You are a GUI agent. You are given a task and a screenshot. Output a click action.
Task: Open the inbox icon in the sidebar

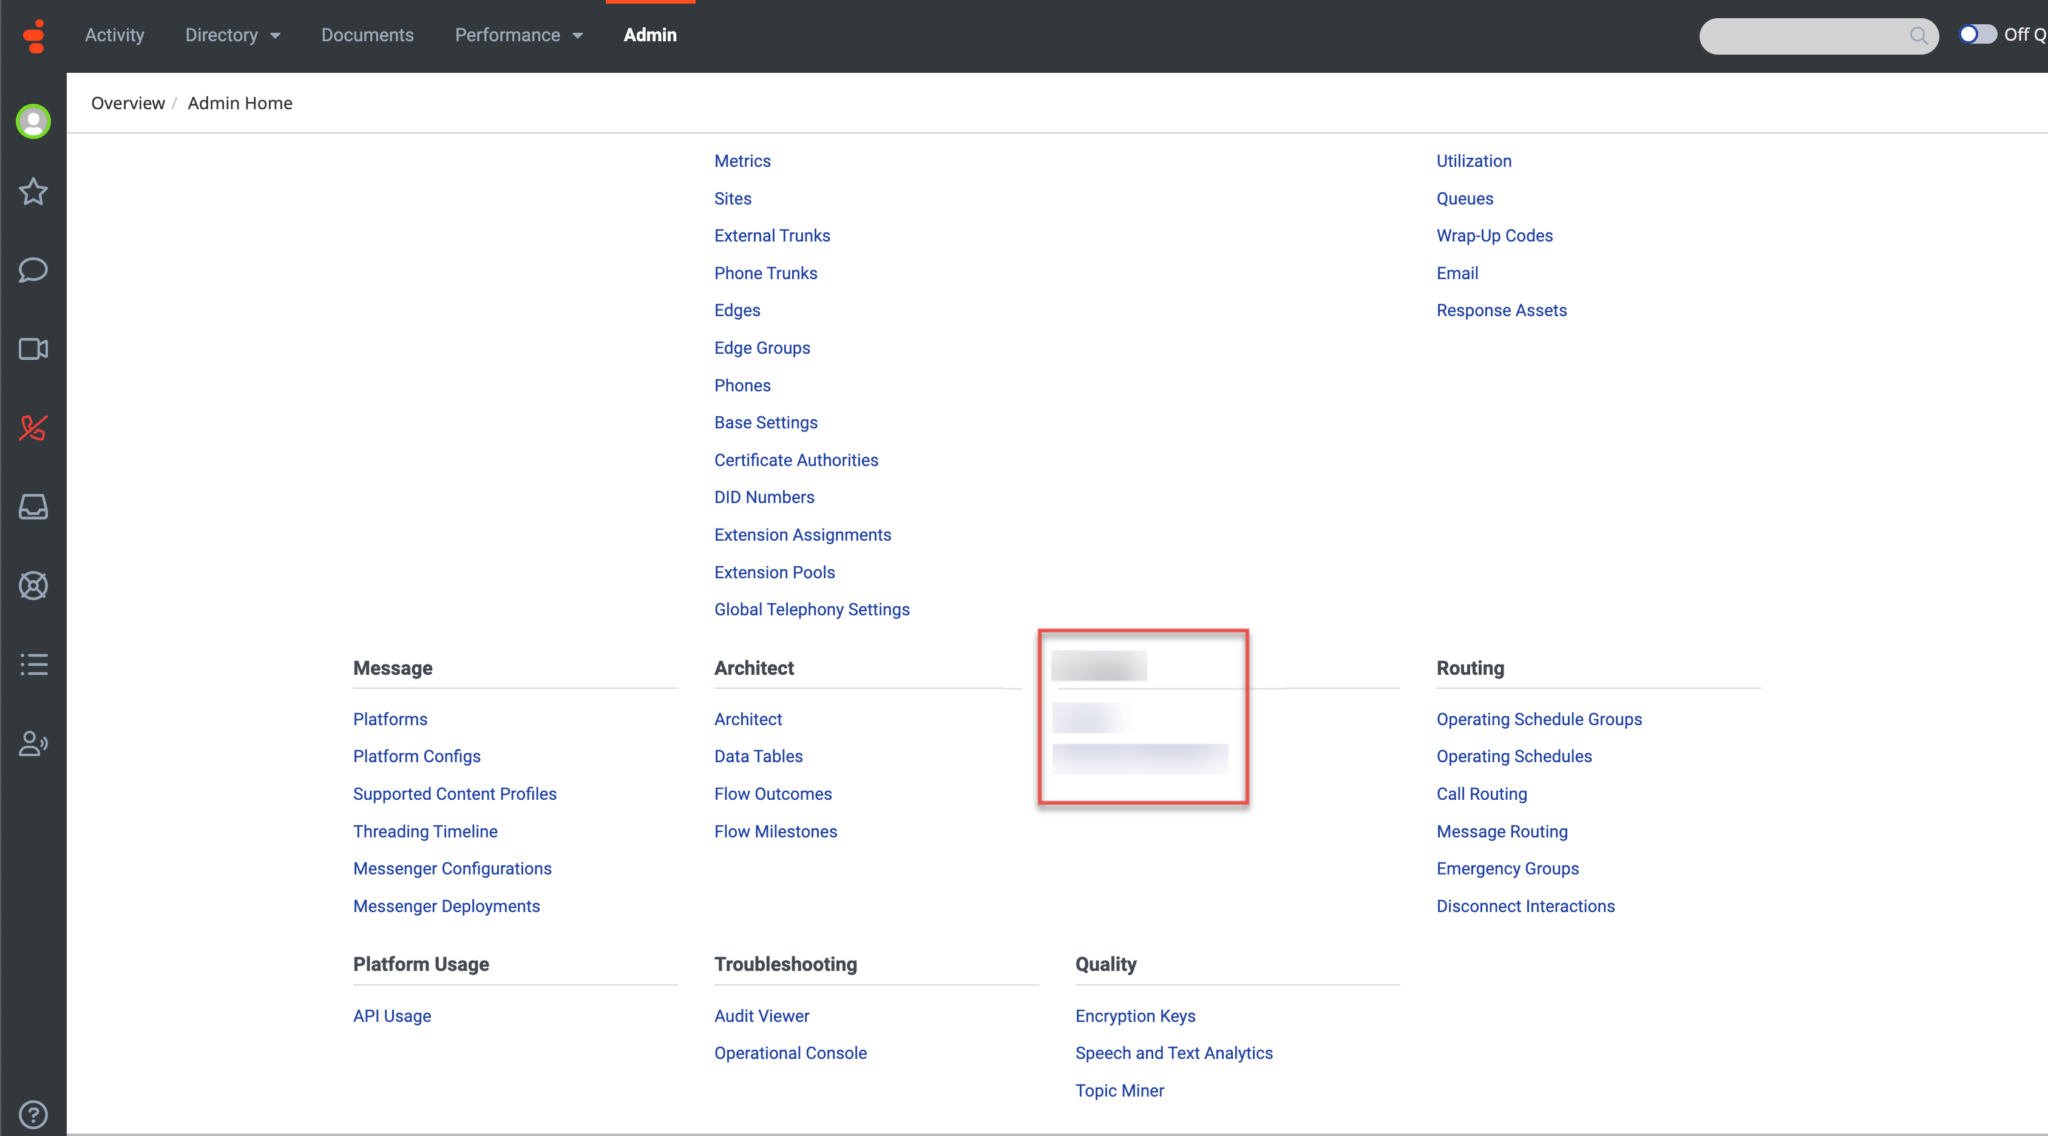(x=33, y=507)
